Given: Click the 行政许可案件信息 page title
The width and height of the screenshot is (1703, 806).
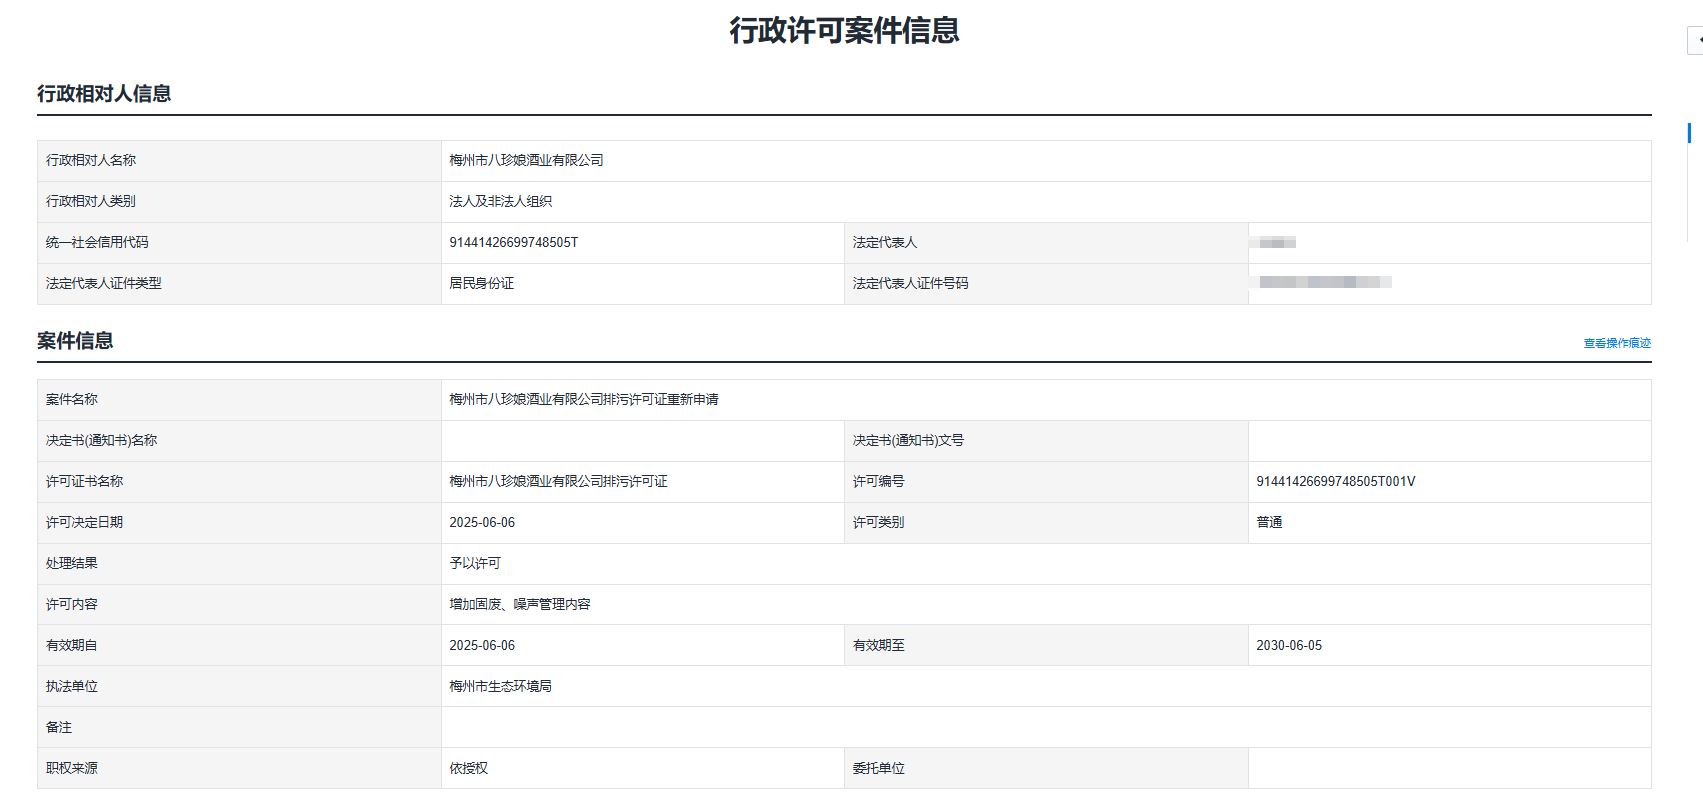Looking at the screenshot, I should (x=844, y=31).
